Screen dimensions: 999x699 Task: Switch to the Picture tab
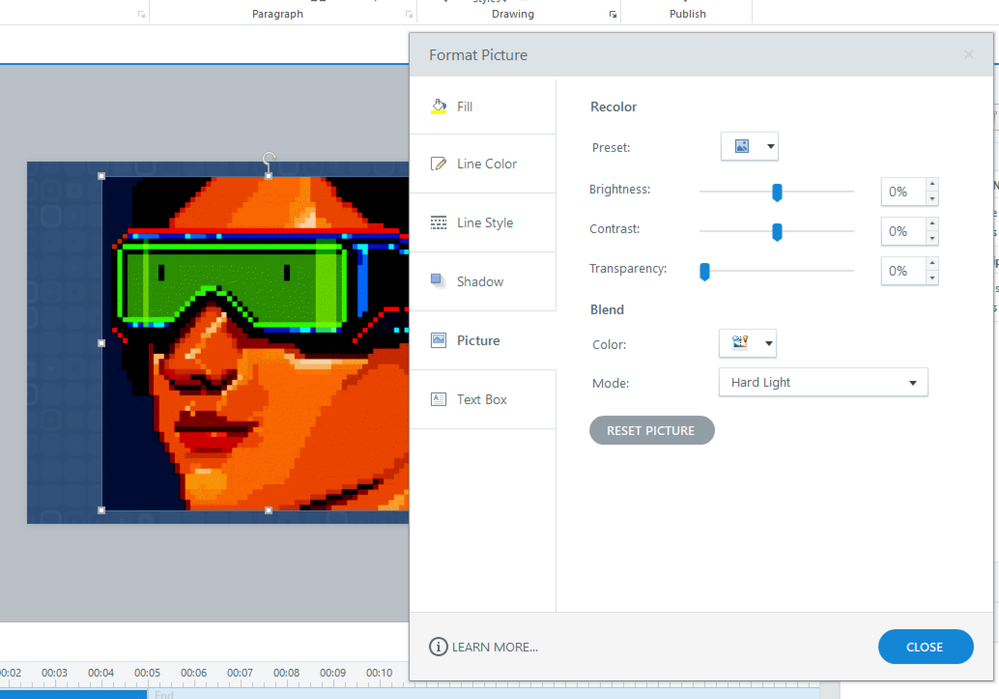click(x=478, y=341)
